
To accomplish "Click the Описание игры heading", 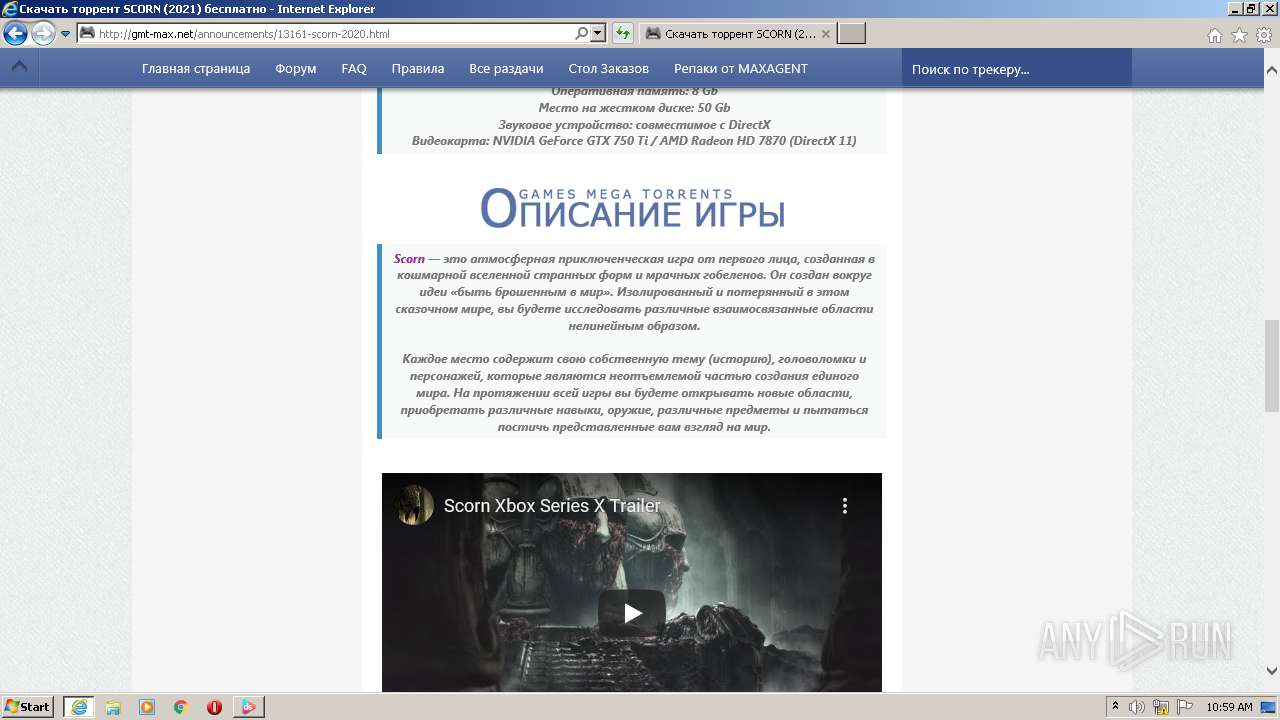I will (632, 208).
